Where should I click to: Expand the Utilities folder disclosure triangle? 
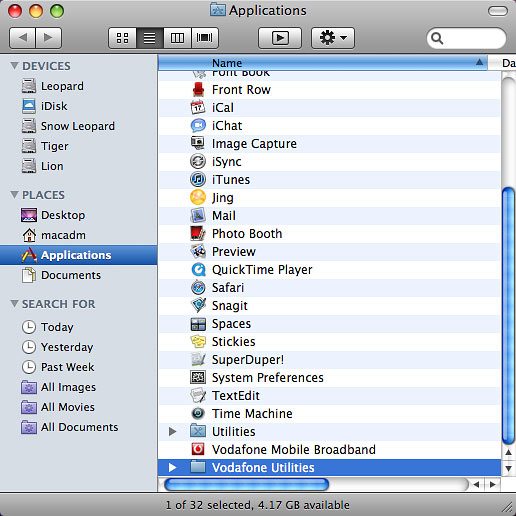[x=172, y=432]
